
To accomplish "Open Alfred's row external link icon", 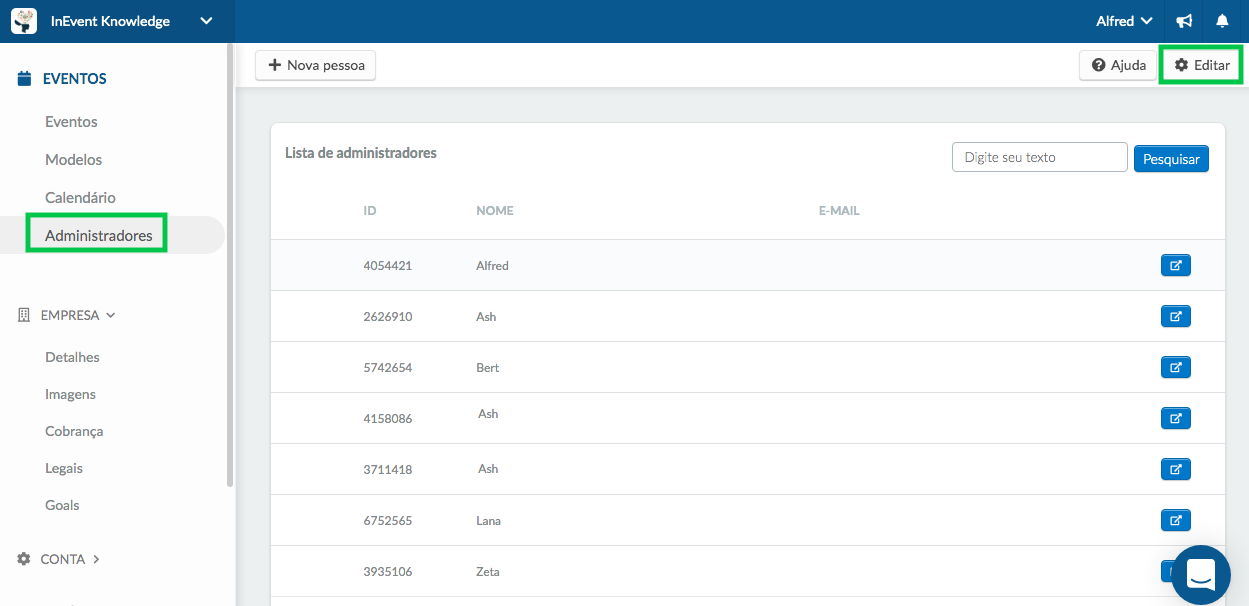I will point(1176,265).
